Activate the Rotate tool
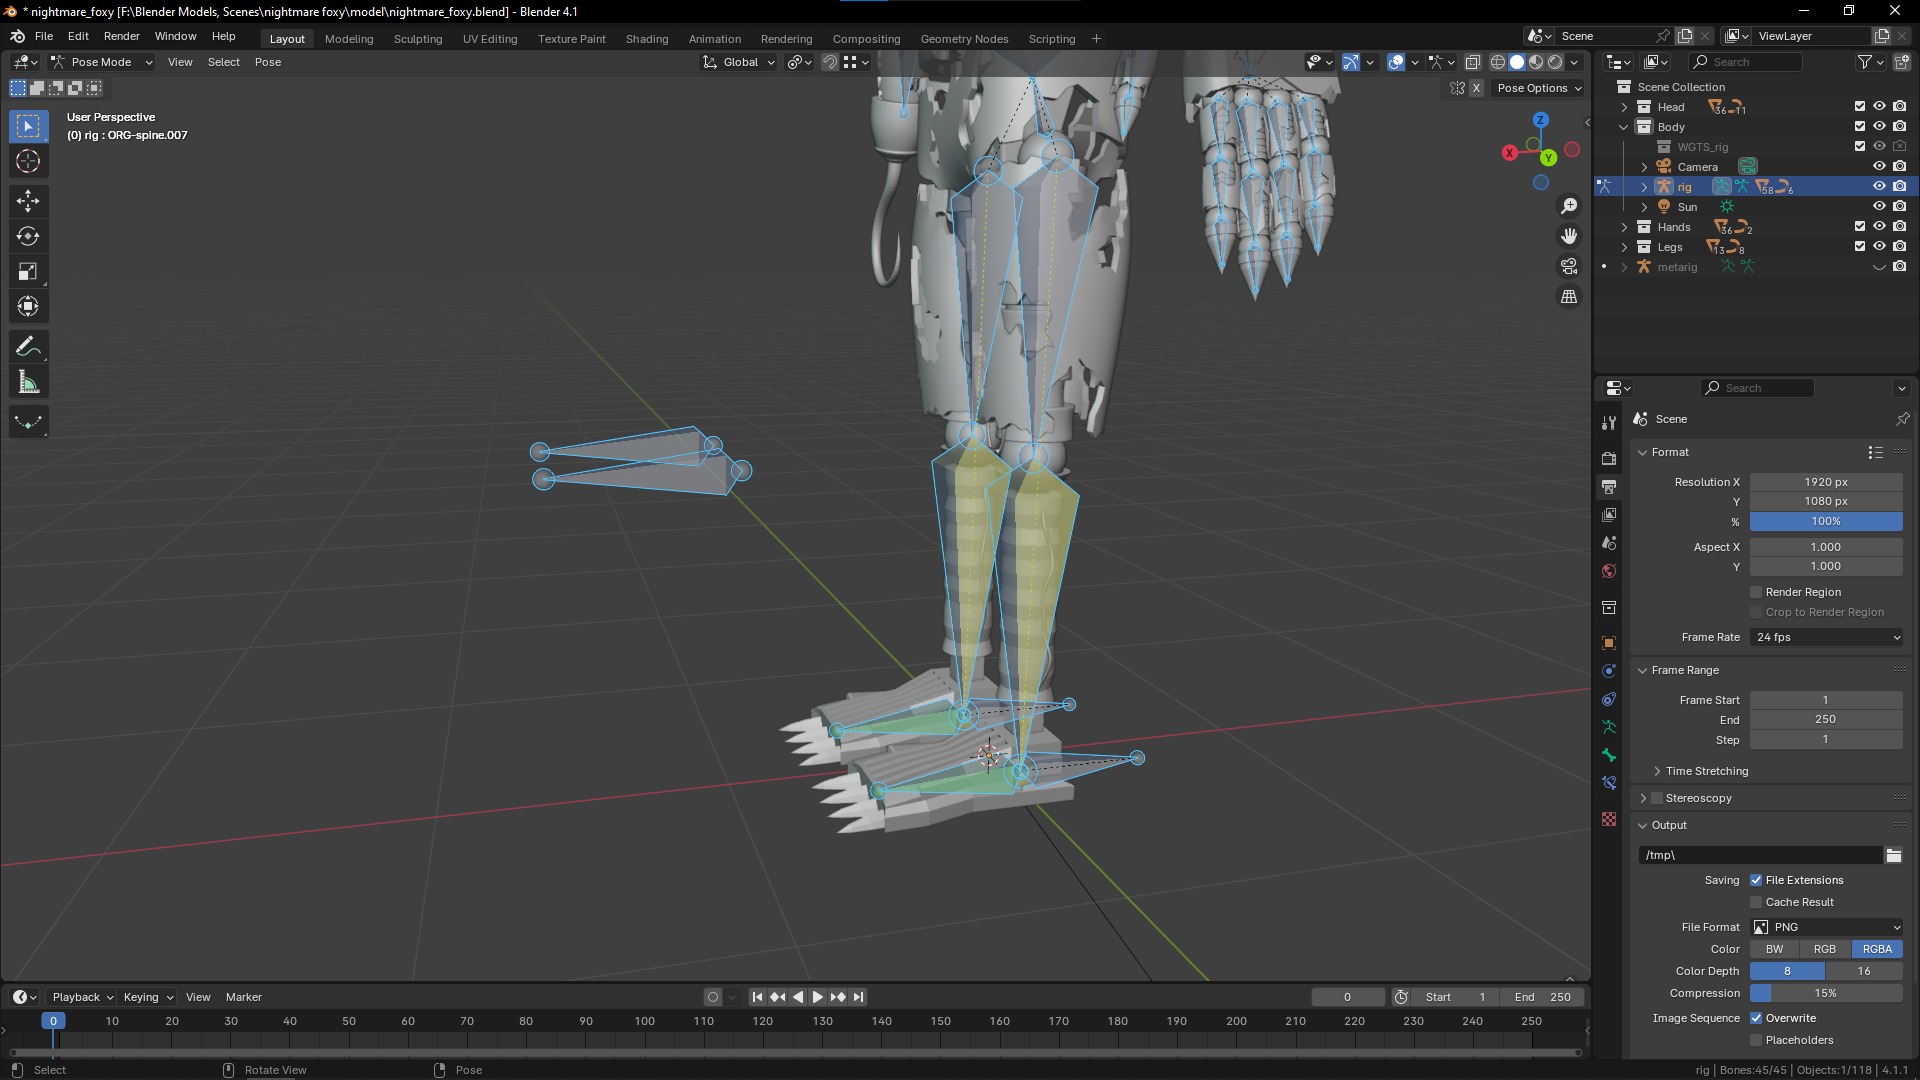This screenshot has width=1920, height=1080. point(28,237)
